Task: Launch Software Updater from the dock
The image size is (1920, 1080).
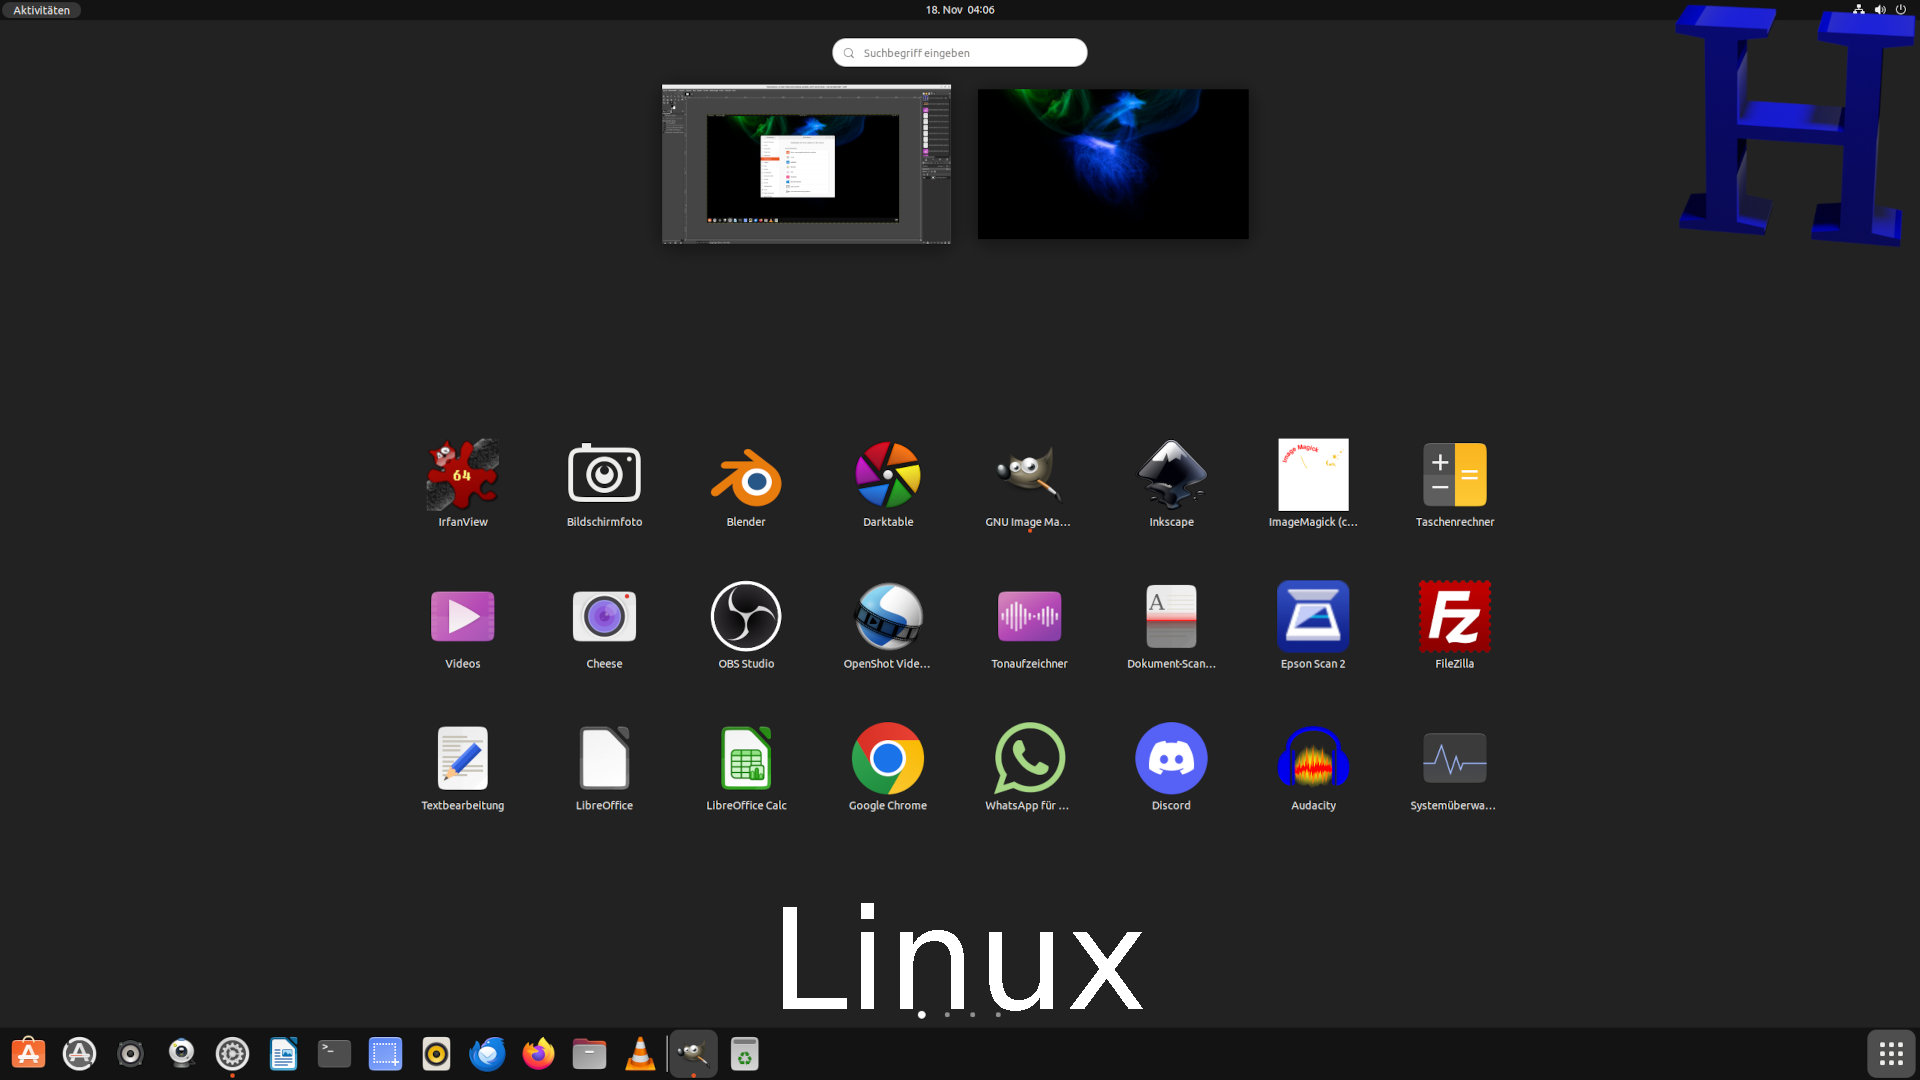Action: tap(80, 1054)
